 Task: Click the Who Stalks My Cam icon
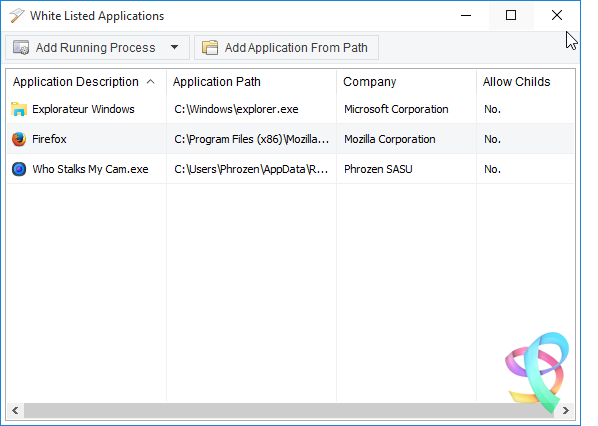click(x=19, y=169)
